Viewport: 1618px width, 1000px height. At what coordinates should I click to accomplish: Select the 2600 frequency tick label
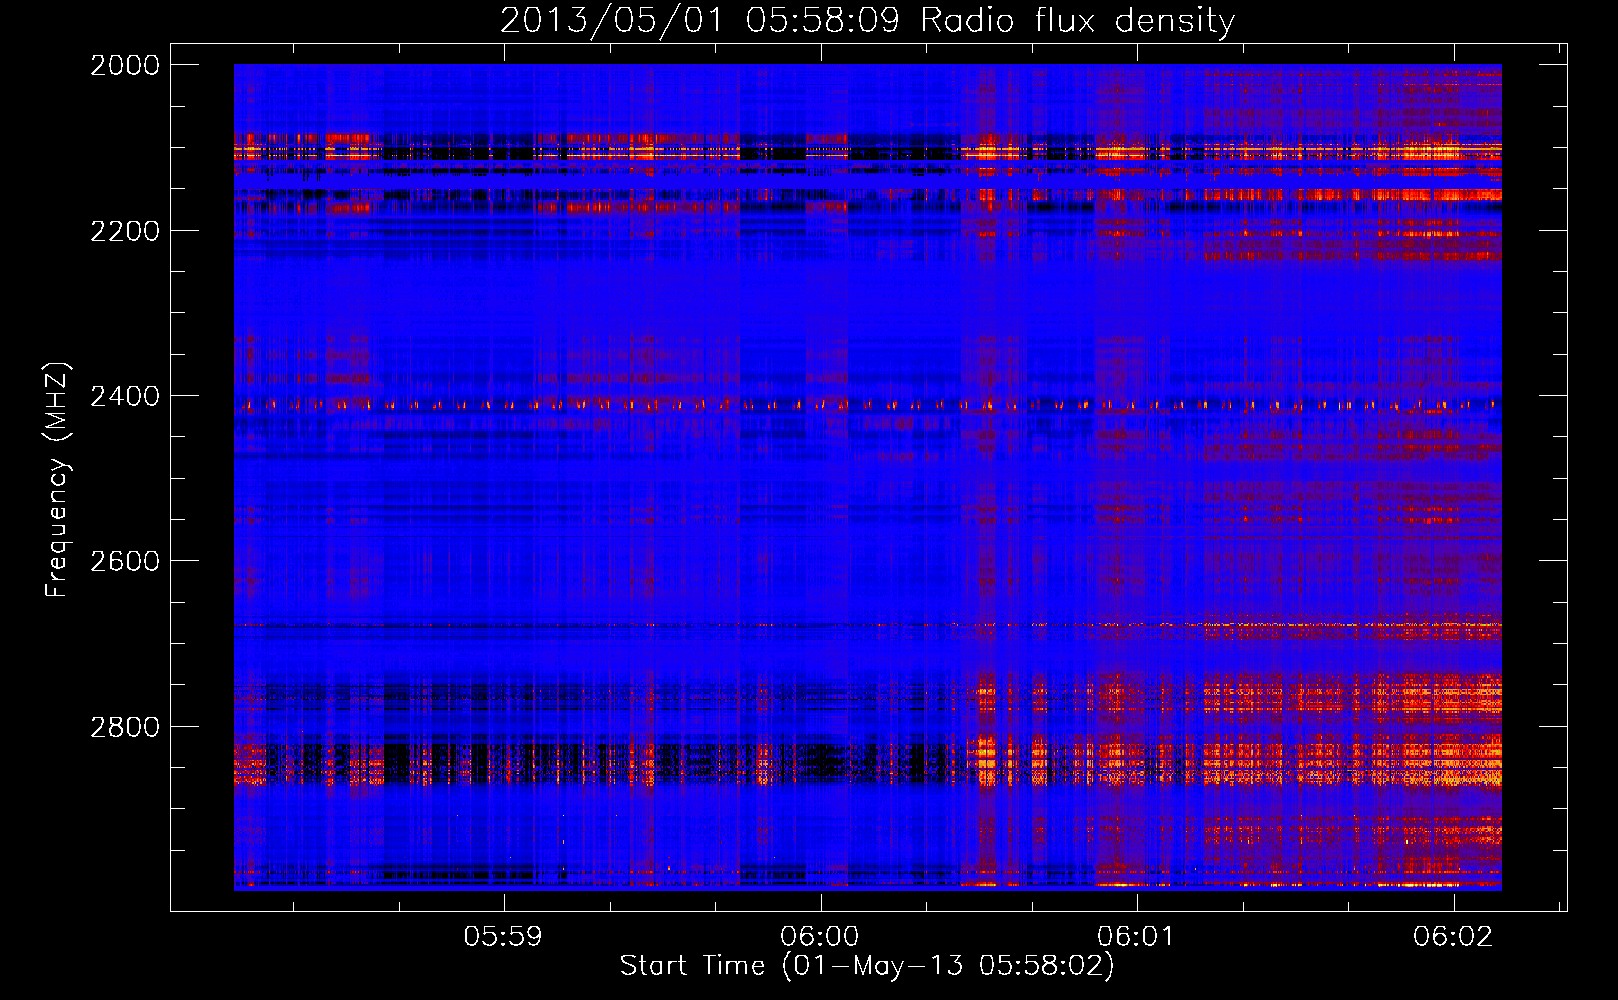(x=125, y=561)
